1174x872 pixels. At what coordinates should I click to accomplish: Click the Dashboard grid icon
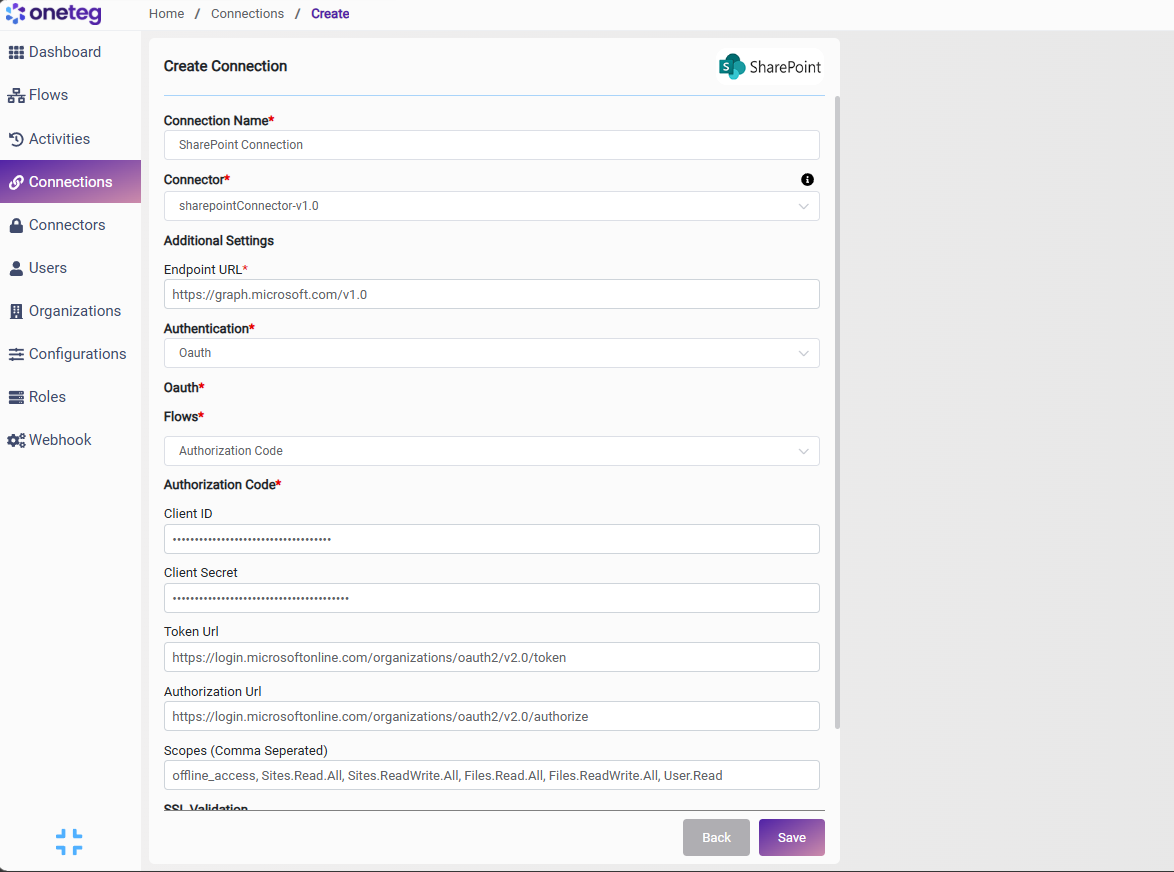pyautogui.click(x=16, y=52)
